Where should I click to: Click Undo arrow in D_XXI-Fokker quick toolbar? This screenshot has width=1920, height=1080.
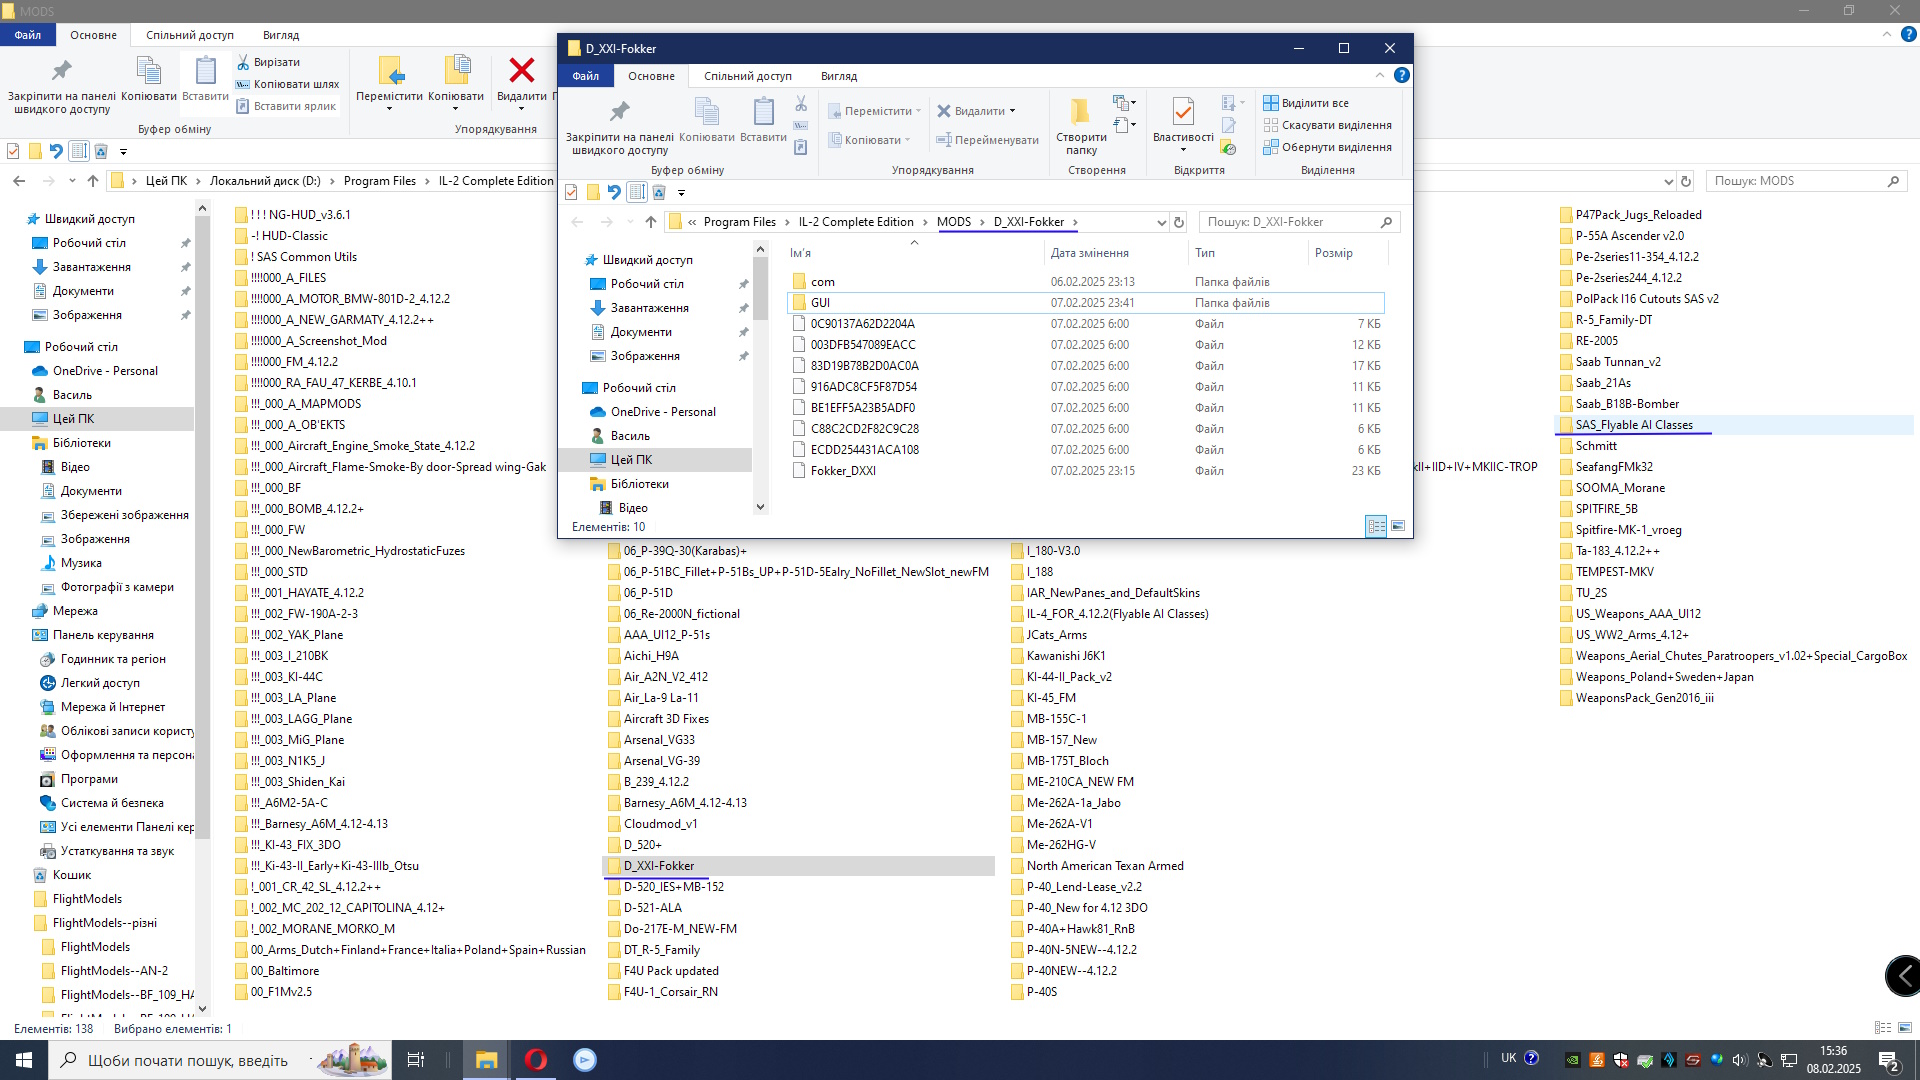[x=614, y=192]
